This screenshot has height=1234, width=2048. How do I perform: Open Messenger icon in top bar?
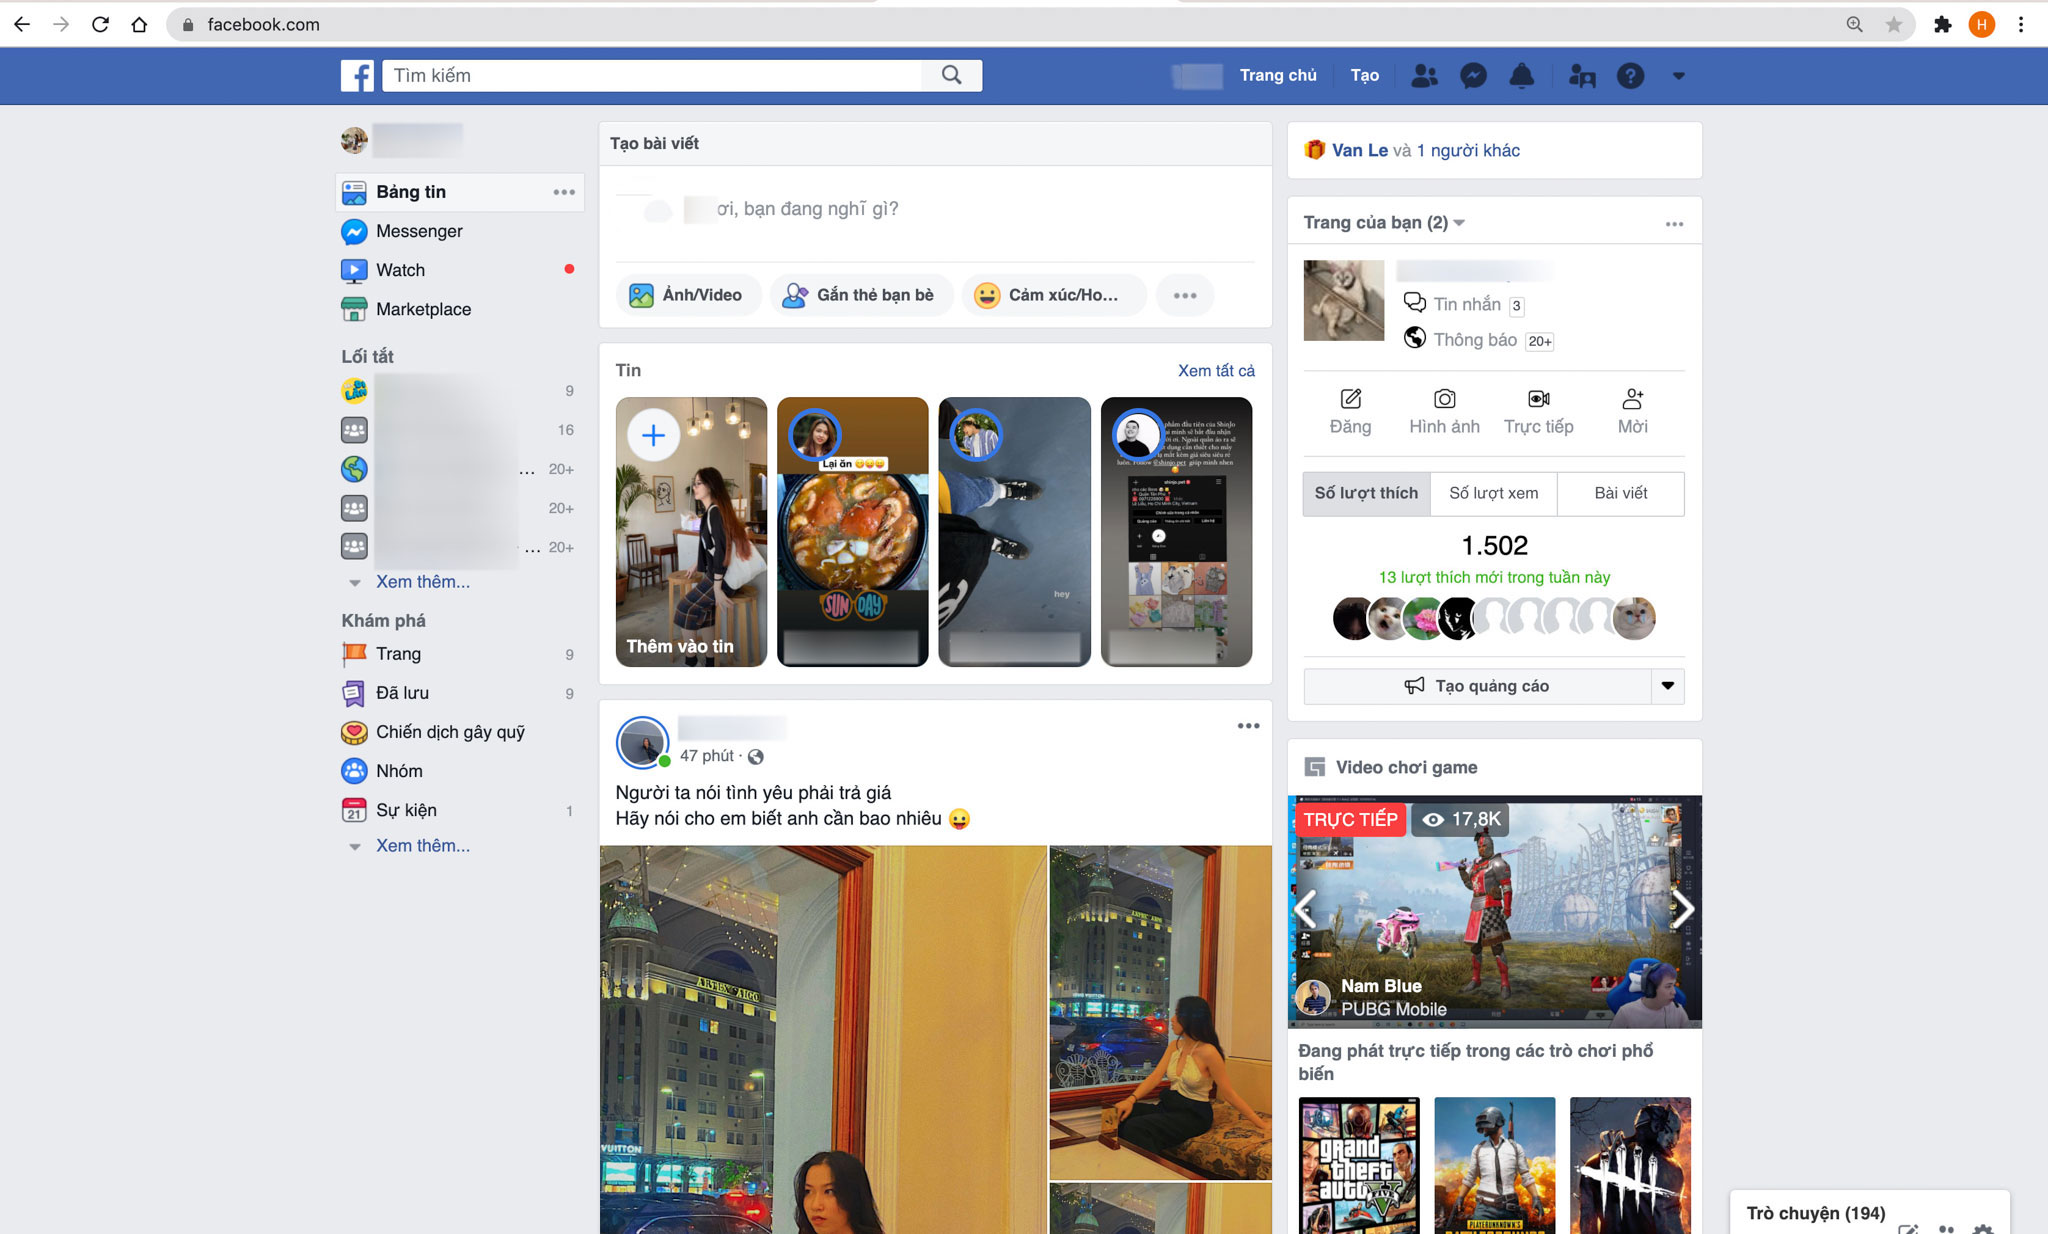[x=1473, y=75]
